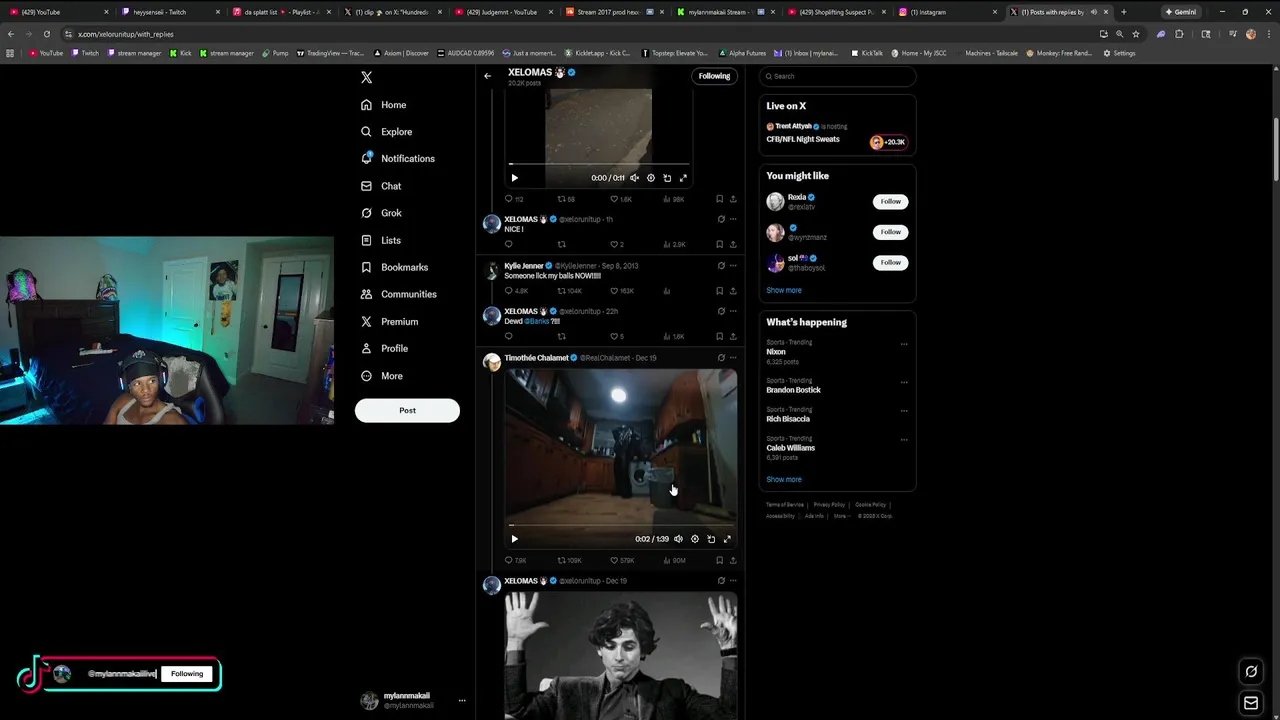Open more options on Kylie Jenner post

[733, 266]
